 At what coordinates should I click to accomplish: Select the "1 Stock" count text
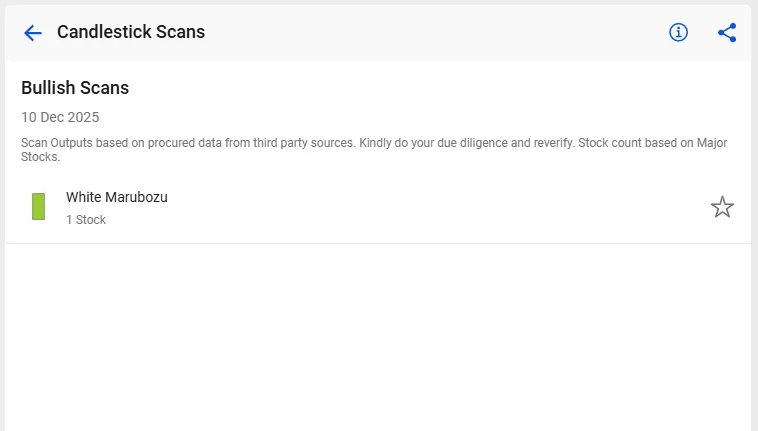(x=86, y=220)
